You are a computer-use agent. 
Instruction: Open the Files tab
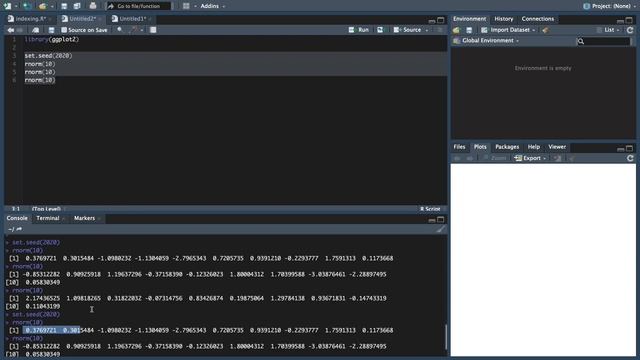point(459,147)
